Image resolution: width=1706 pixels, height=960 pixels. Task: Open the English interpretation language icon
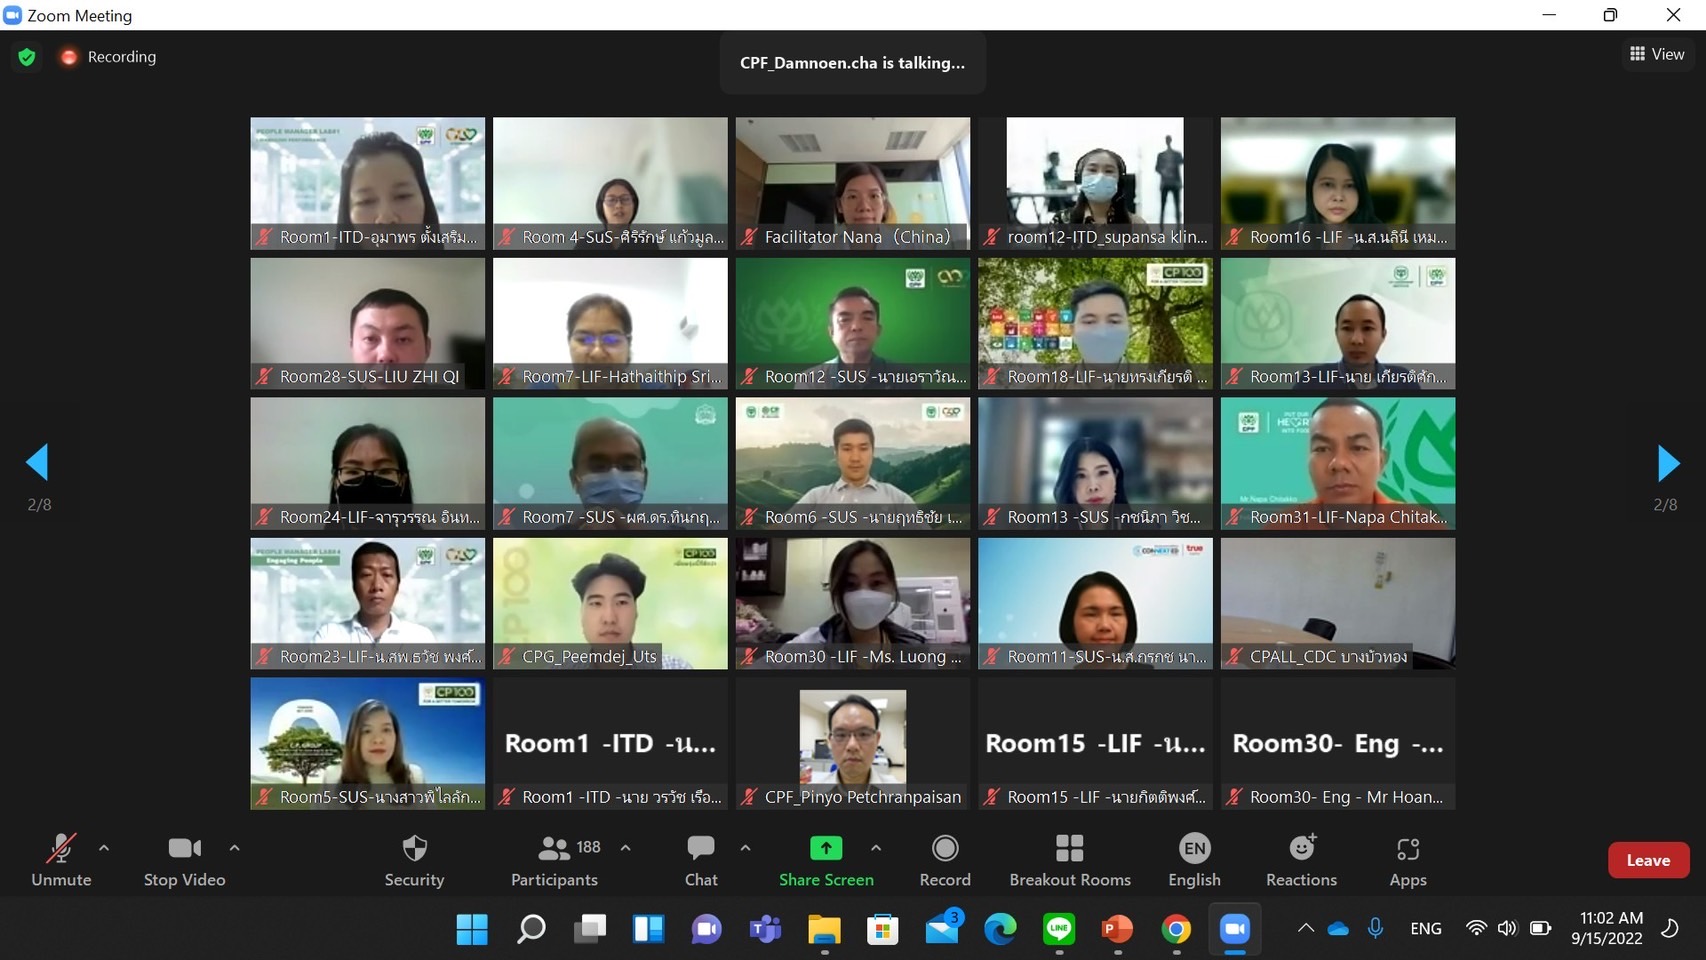[x=1194, y=849]
